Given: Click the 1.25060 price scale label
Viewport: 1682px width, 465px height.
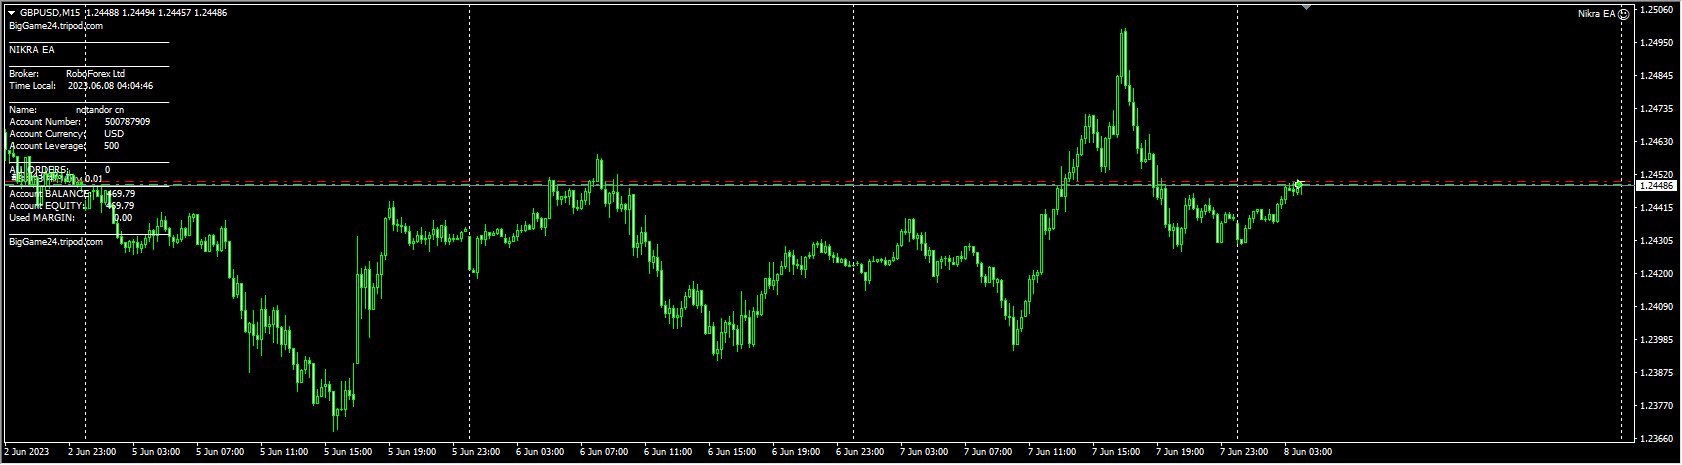Looking at the screenshot, I should pos(1657,10).
